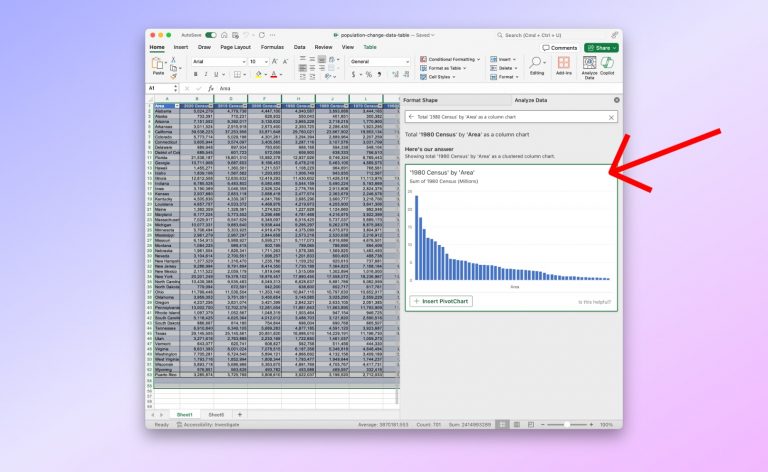Image resolution: width=768 pixels, height=472 pixels.
Task: Click the Add-ins icon
Action: pos(564,66)
